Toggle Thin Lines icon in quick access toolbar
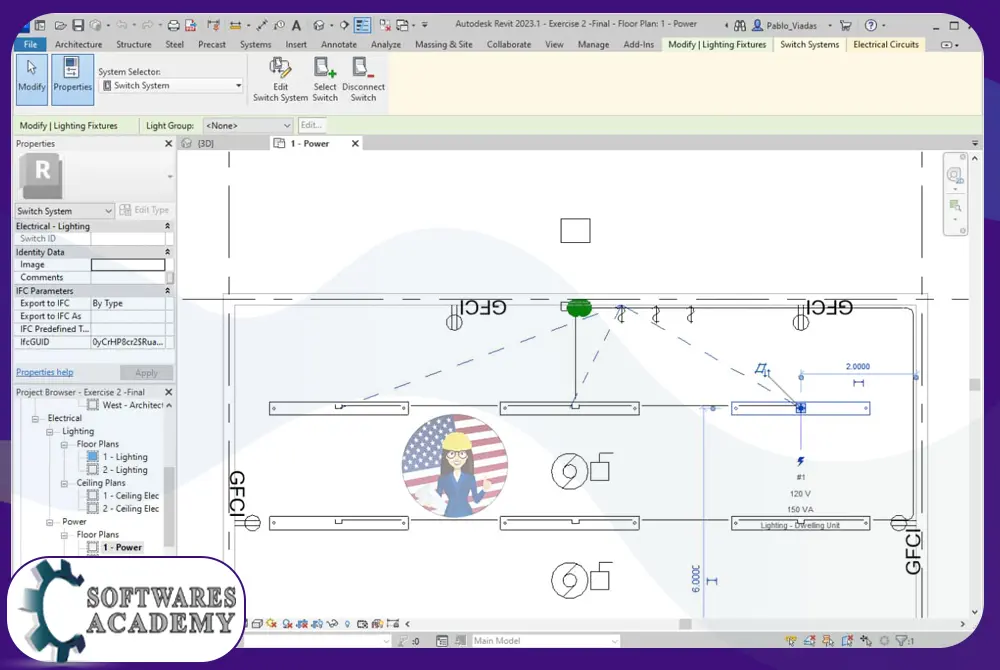The height and width of the screenshot is (670, 1000). click(362, 25)
